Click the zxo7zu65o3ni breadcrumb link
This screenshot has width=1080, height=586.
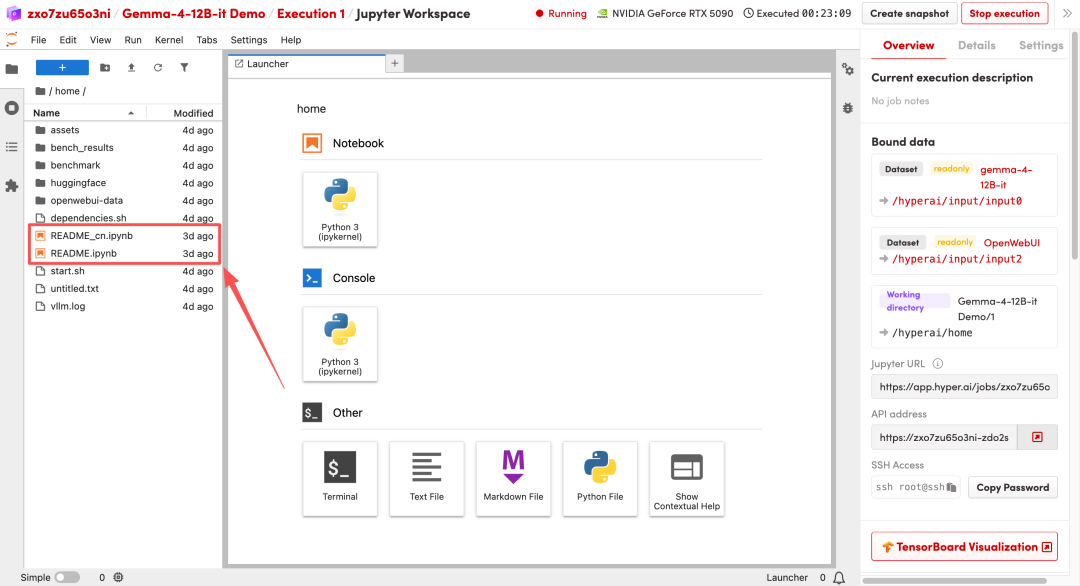click(x=69, y=13)
